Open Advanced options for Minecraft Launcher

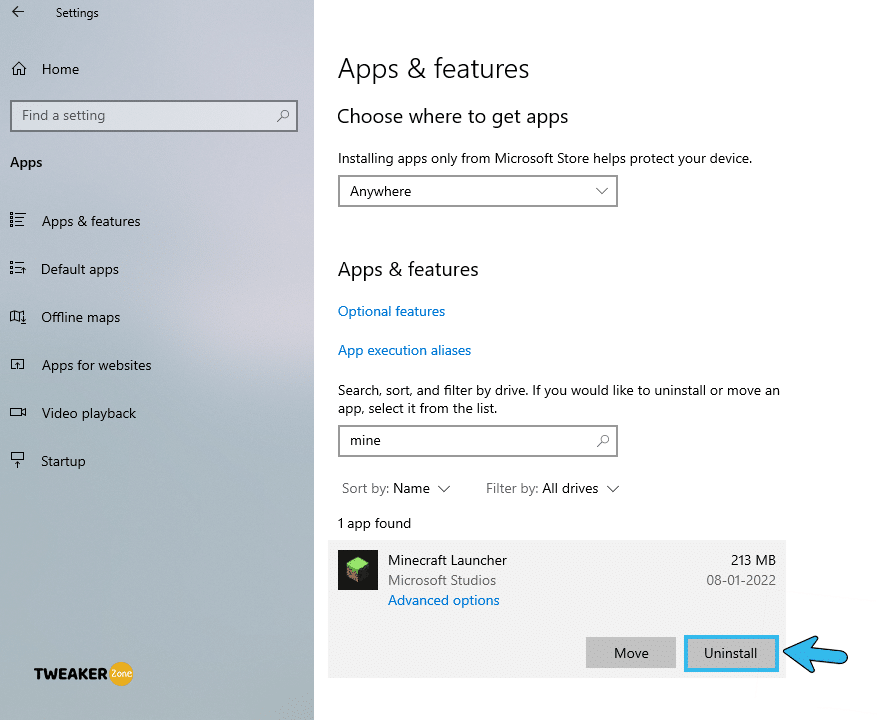[x=444, y=600]
